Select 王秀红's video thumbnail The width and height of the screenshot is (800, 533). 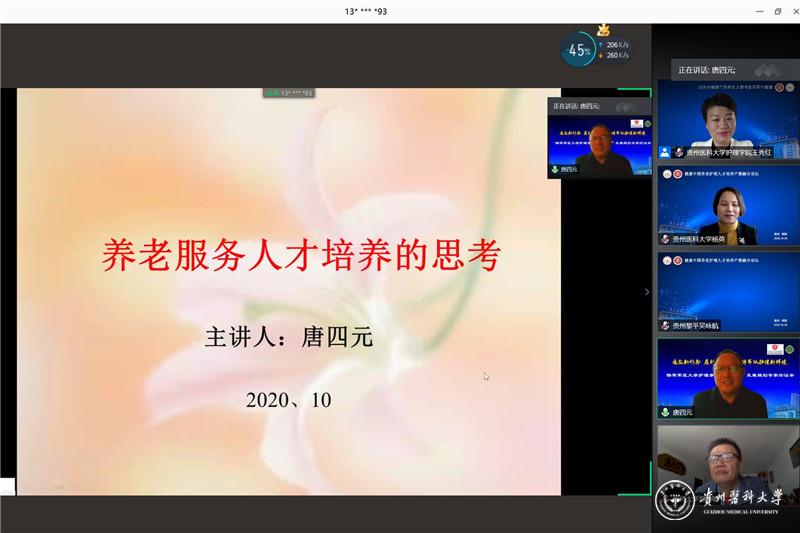(x=726, y=118)
